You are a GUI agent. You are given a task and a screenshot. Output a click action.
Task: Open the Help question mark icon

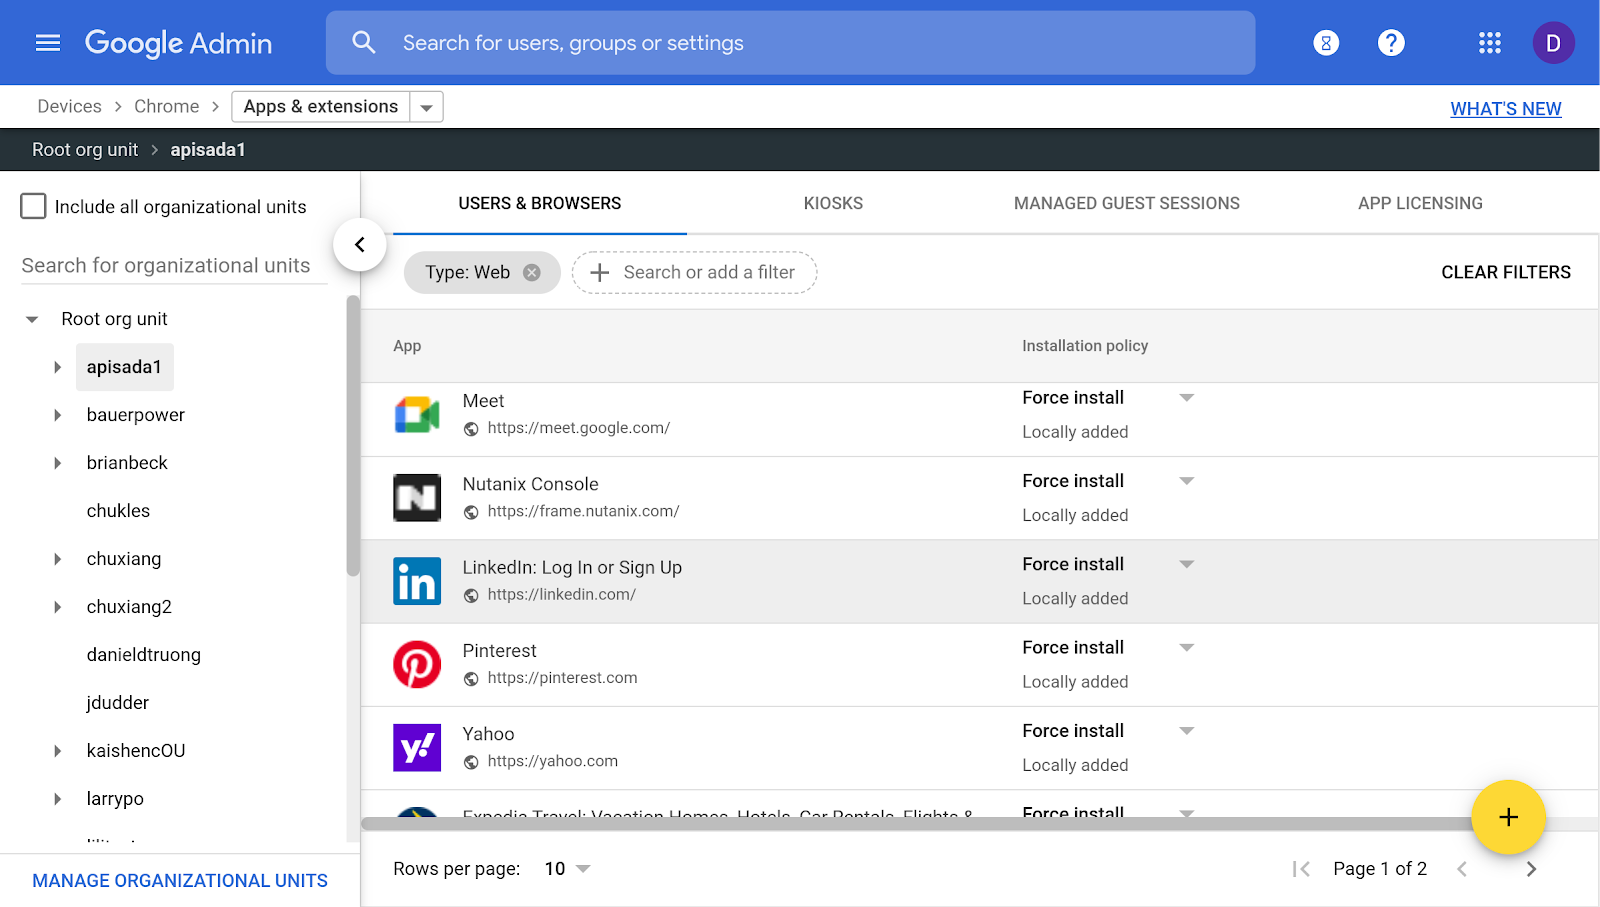click(x=1391, y=43)
